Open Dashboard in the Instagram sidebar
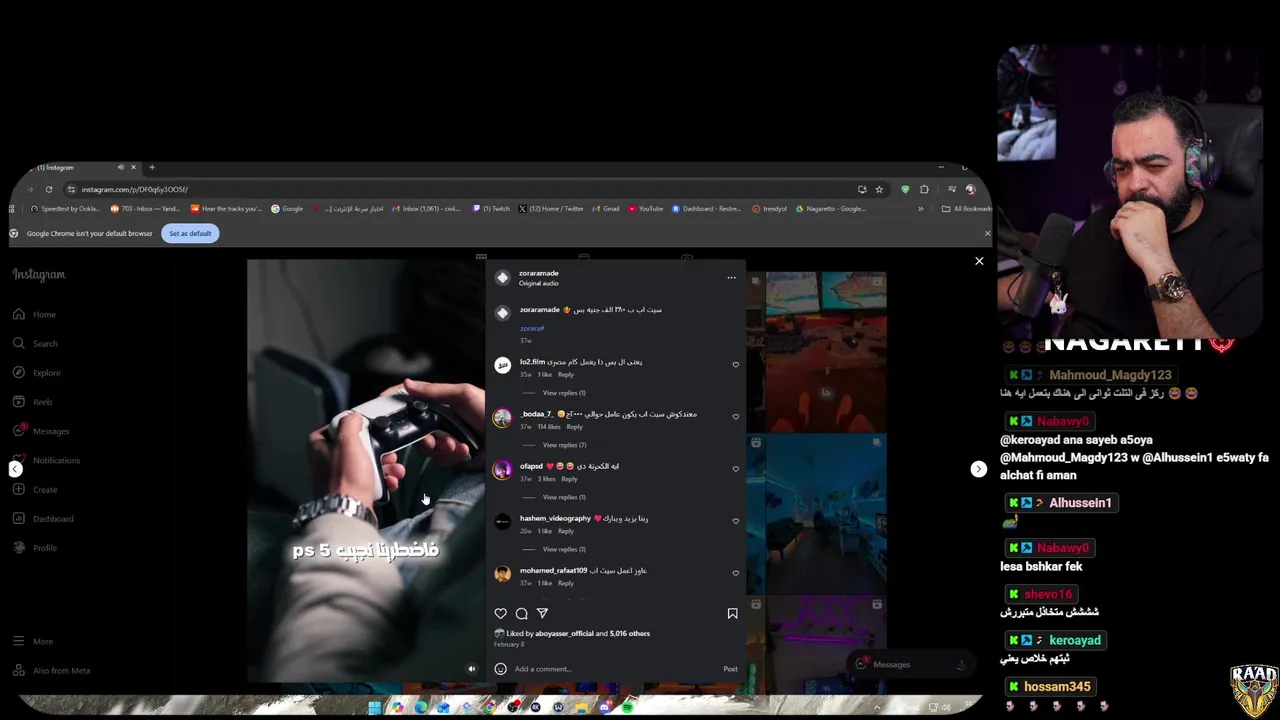Screen dimensions: 1280x720 [43, 518]
